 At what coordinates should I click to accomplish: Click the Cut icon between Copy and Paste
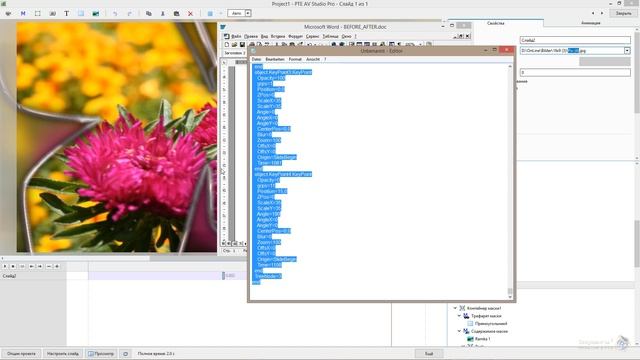coord(162,13)
